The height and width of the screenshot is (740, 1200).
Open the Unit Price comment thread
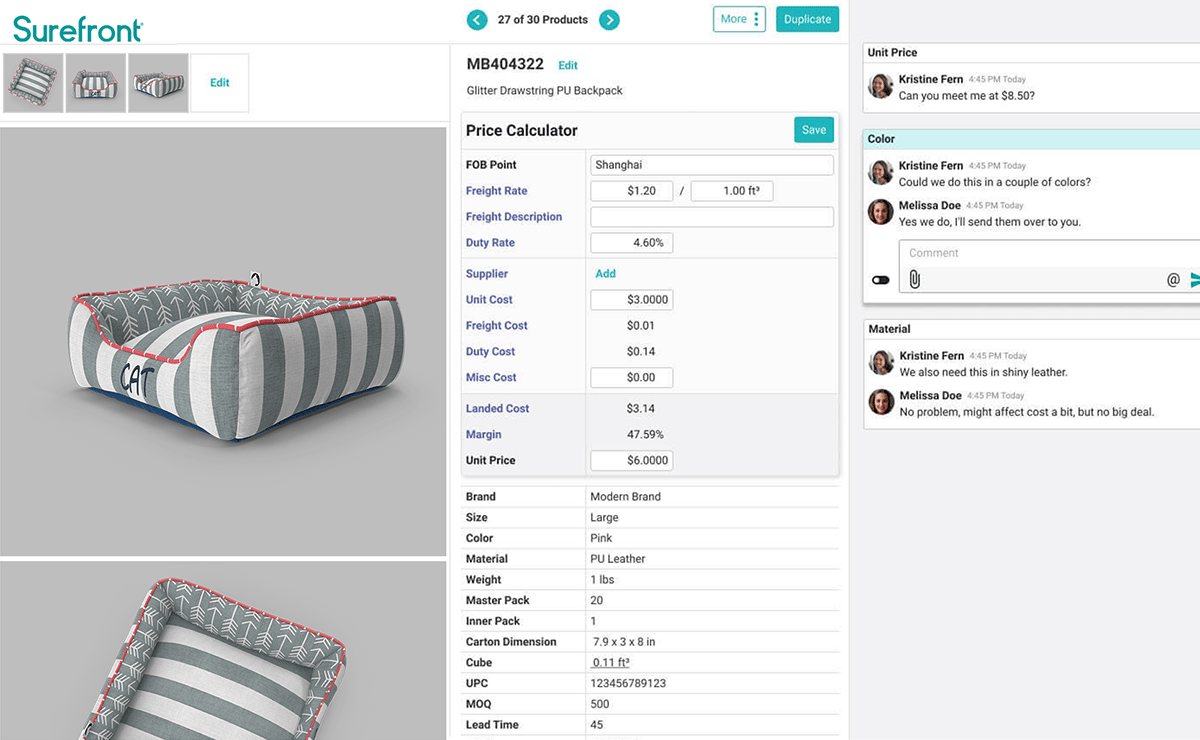[x=1030, y=53]
